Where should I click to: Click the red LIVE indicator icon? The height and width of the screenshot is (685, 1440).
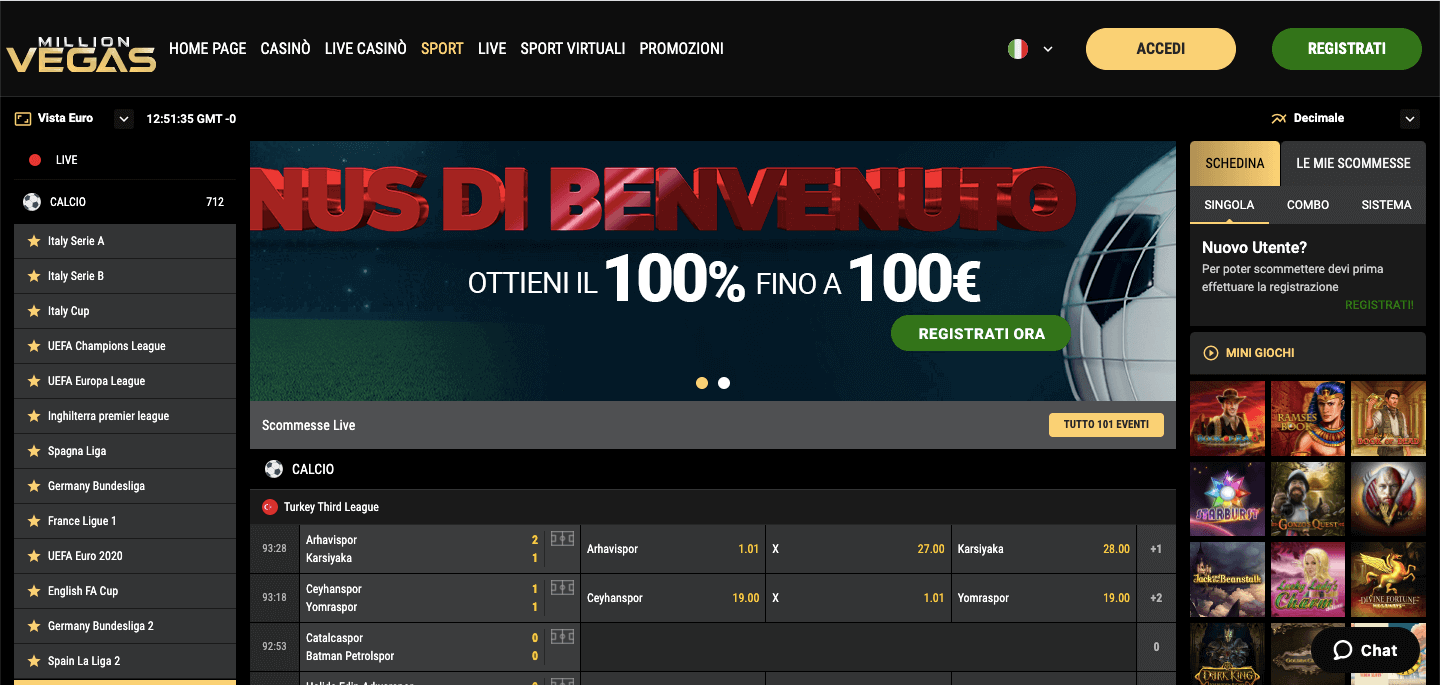click(x=35, y=160)
